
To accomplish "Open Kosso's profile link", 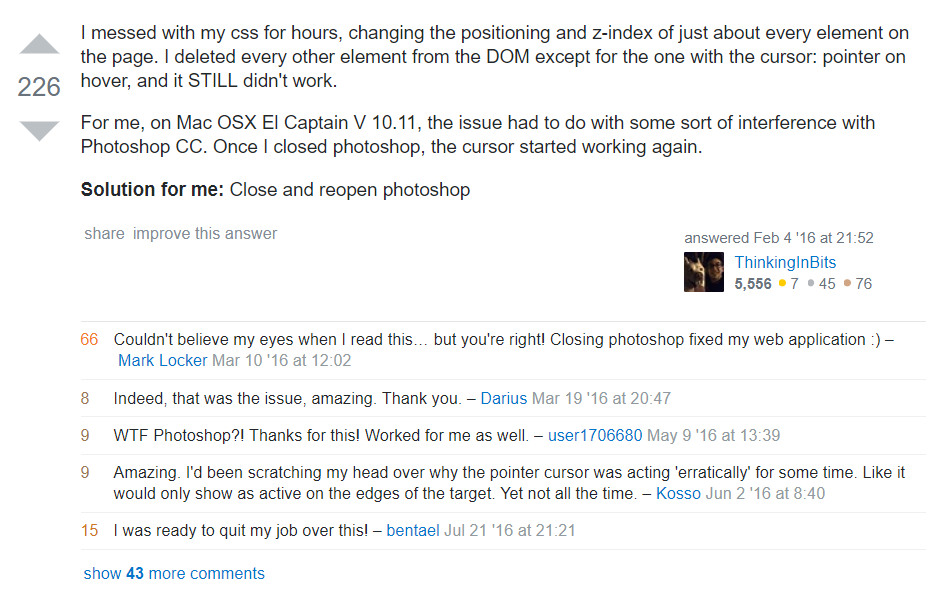I will click(678, 493).
